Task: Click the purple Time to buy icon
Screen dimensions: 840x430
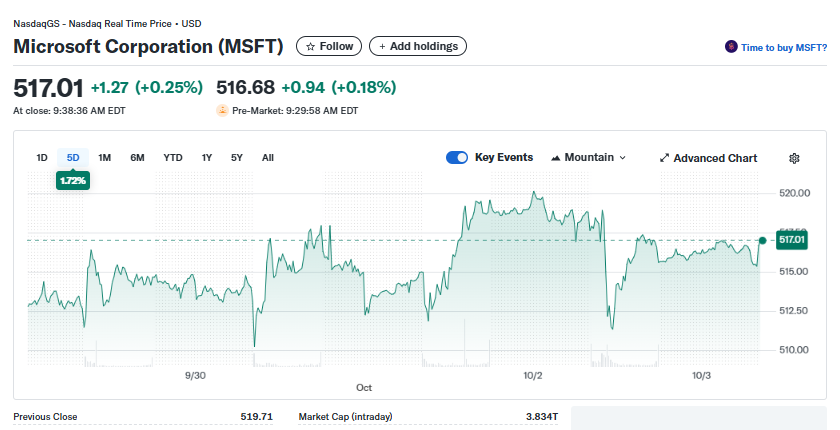Action: (731, 47)
